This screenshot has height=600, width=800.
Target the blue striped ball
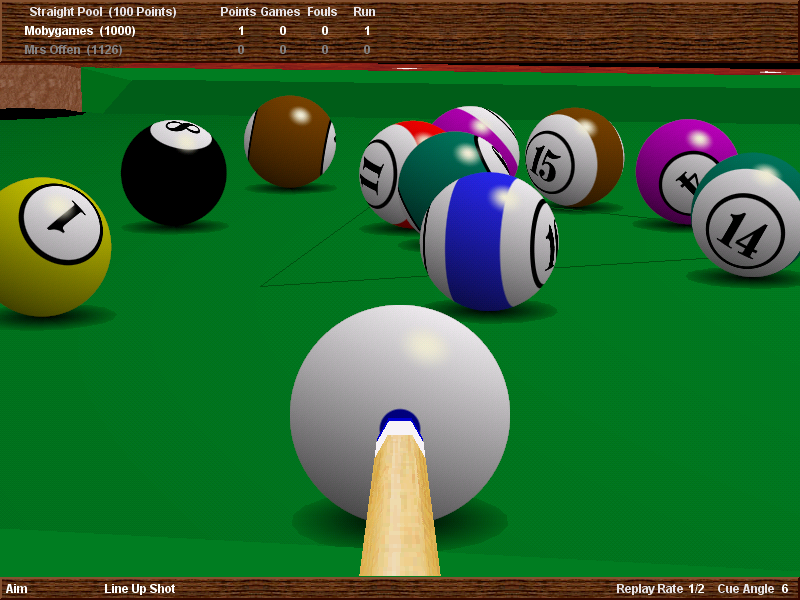click(x=487, y=241)
